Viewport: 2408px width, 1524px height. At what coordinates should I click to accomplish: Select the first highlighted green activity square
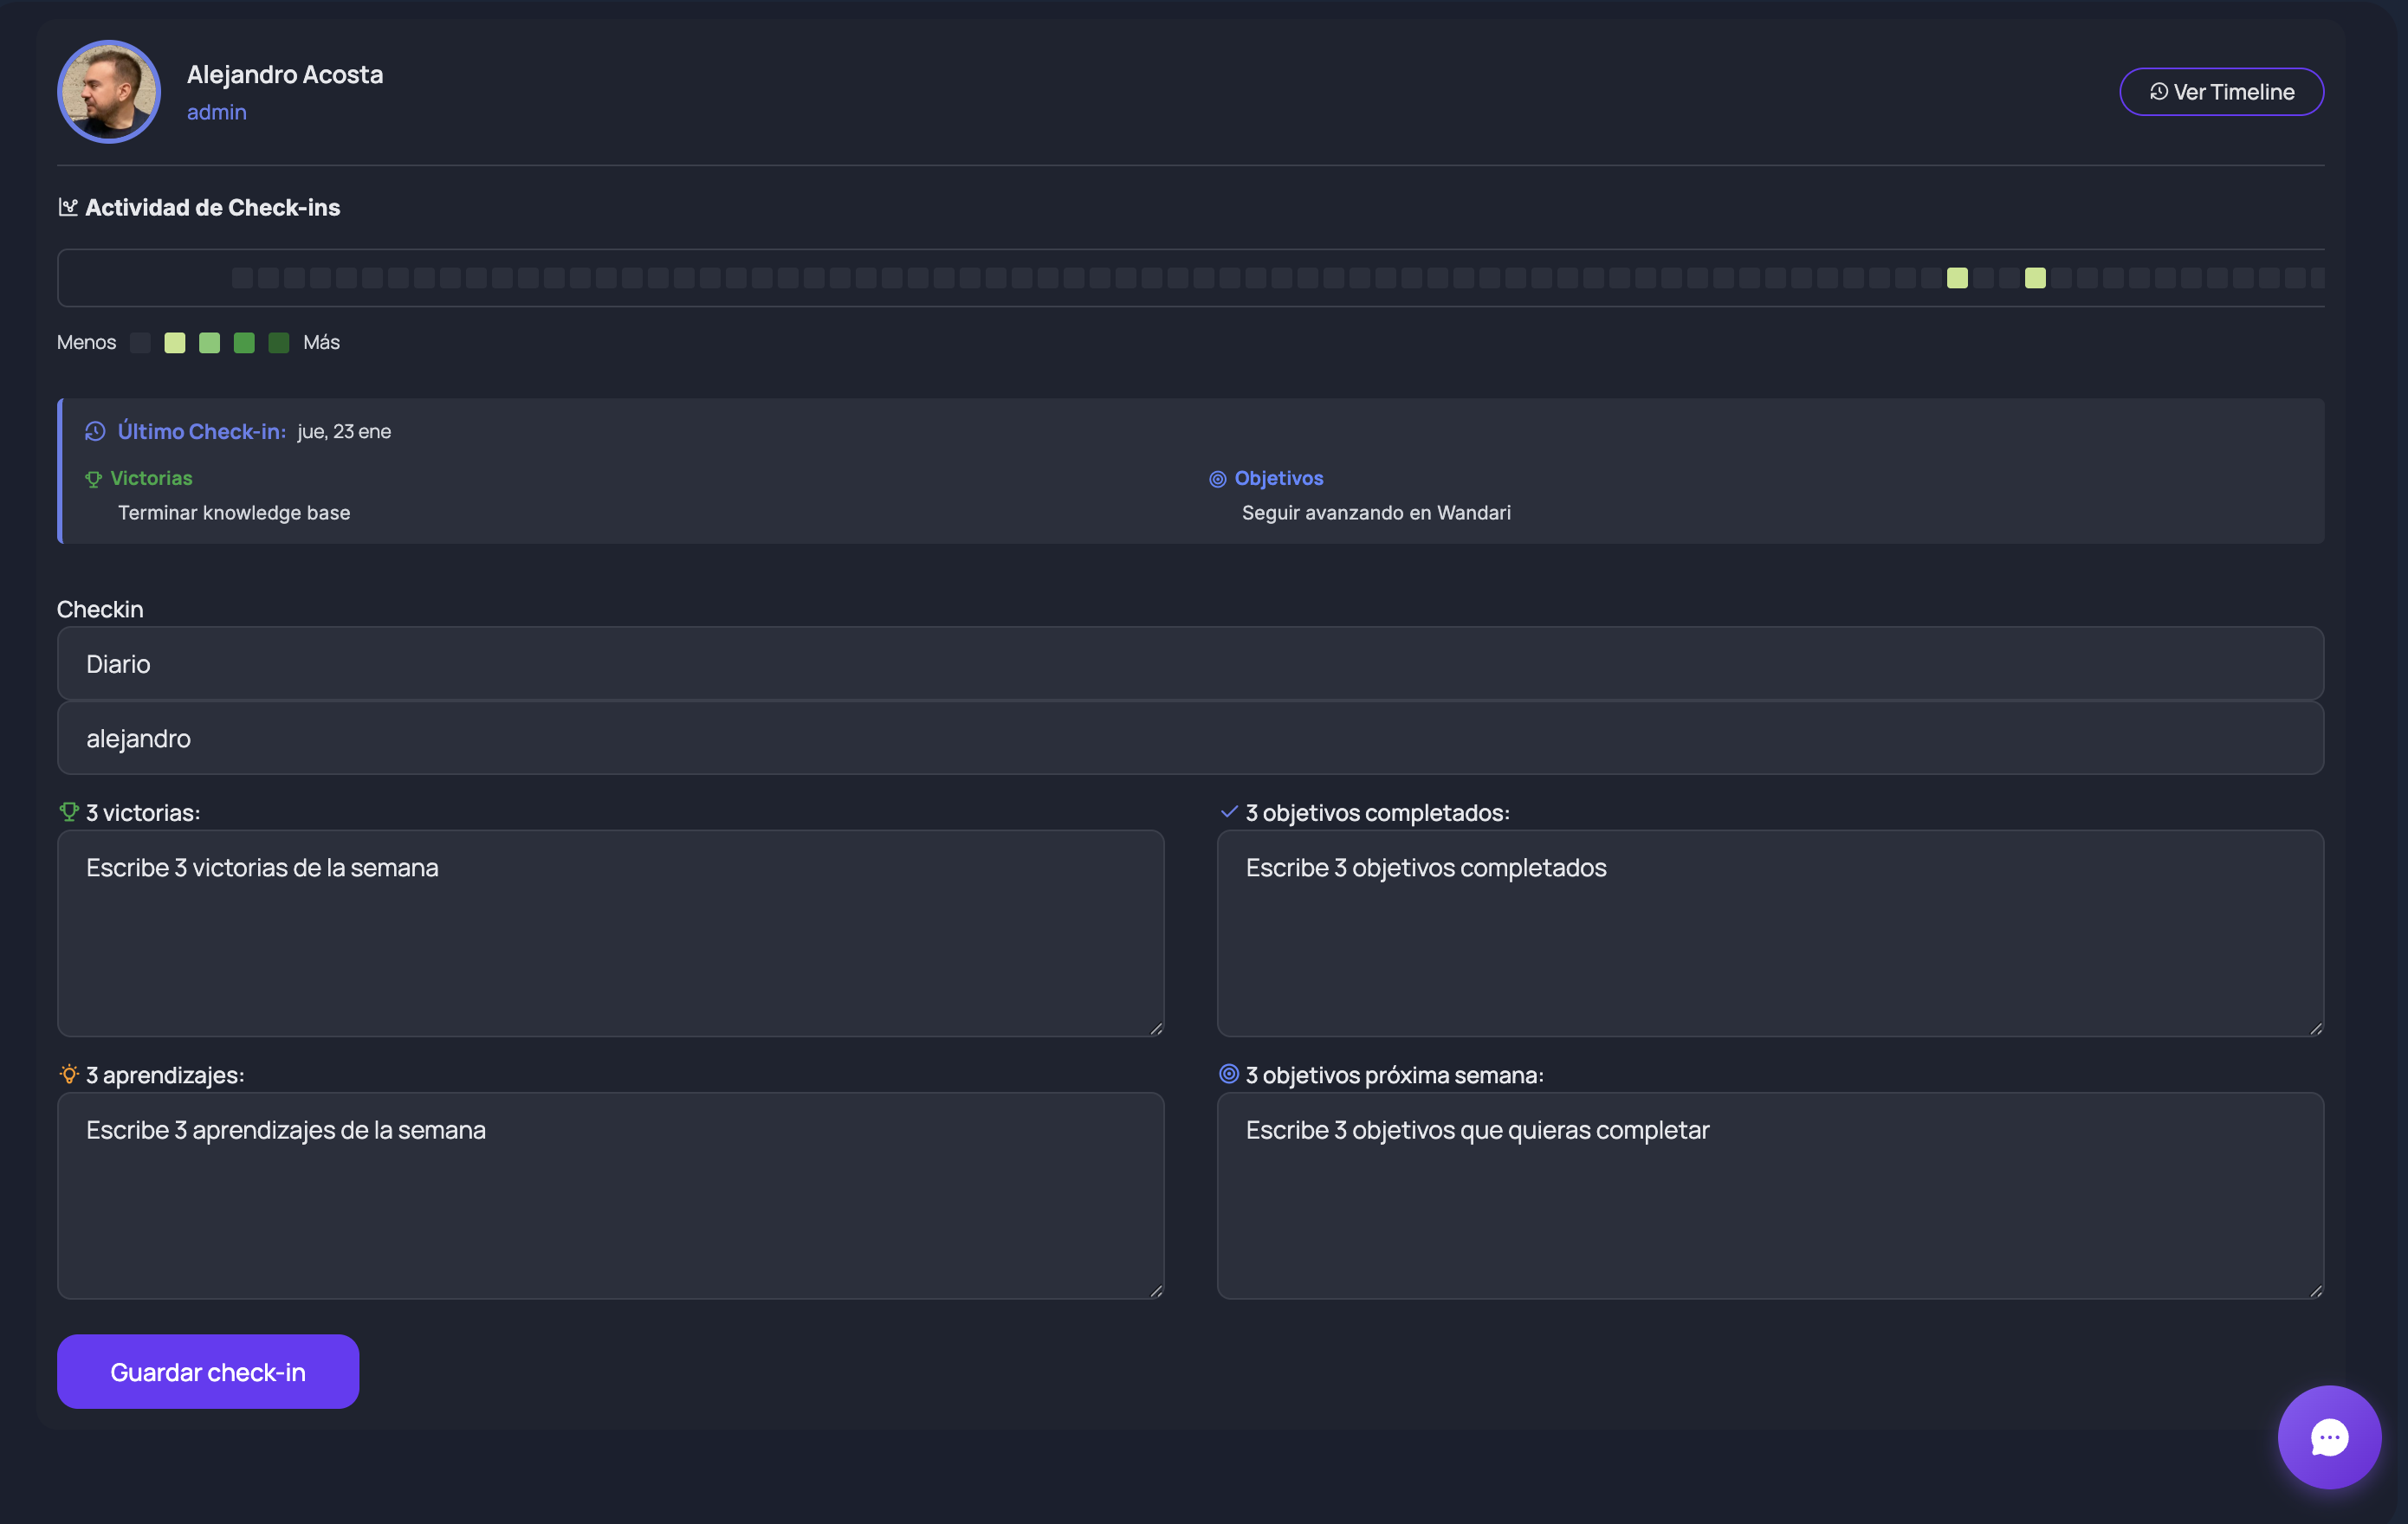click(x=1957, y=278)
